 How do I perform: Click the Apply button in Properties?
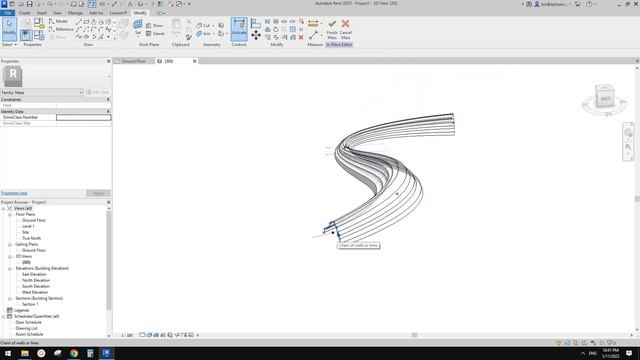click(98, 193)
